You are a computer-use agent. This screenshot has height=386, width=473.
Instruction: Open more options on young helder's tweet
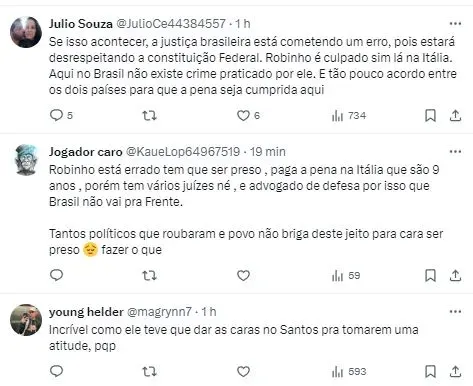point(455,312)
